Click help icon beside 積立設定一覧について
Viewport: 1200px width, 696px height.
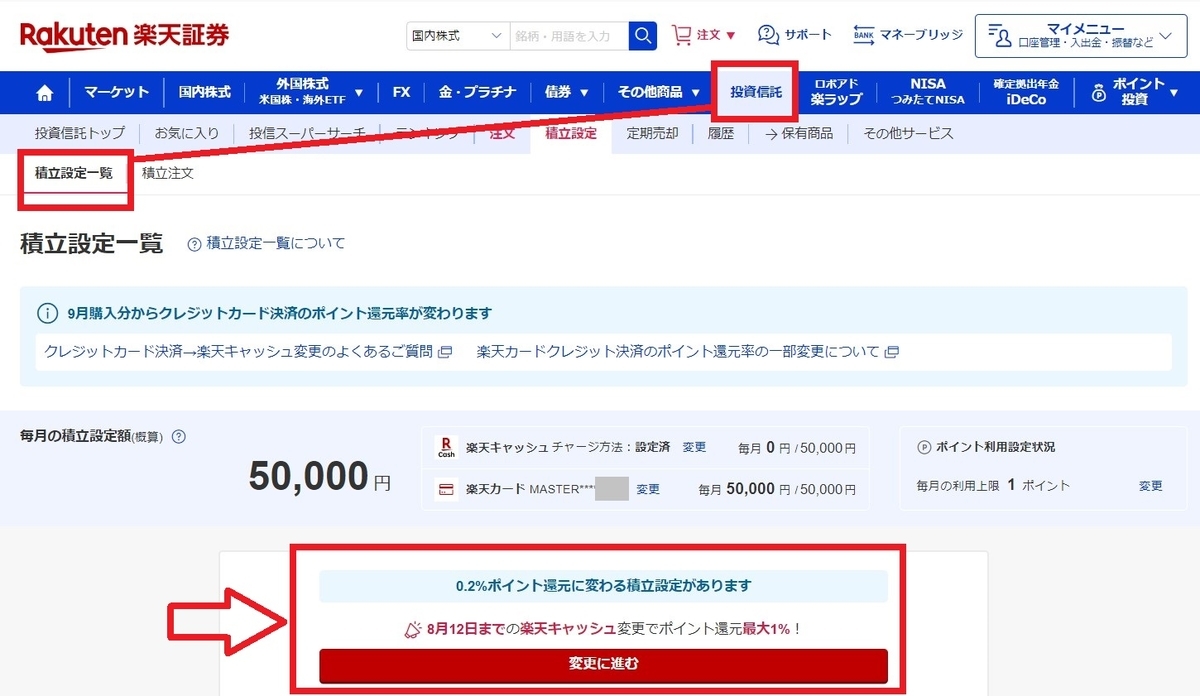click(195, 243)
